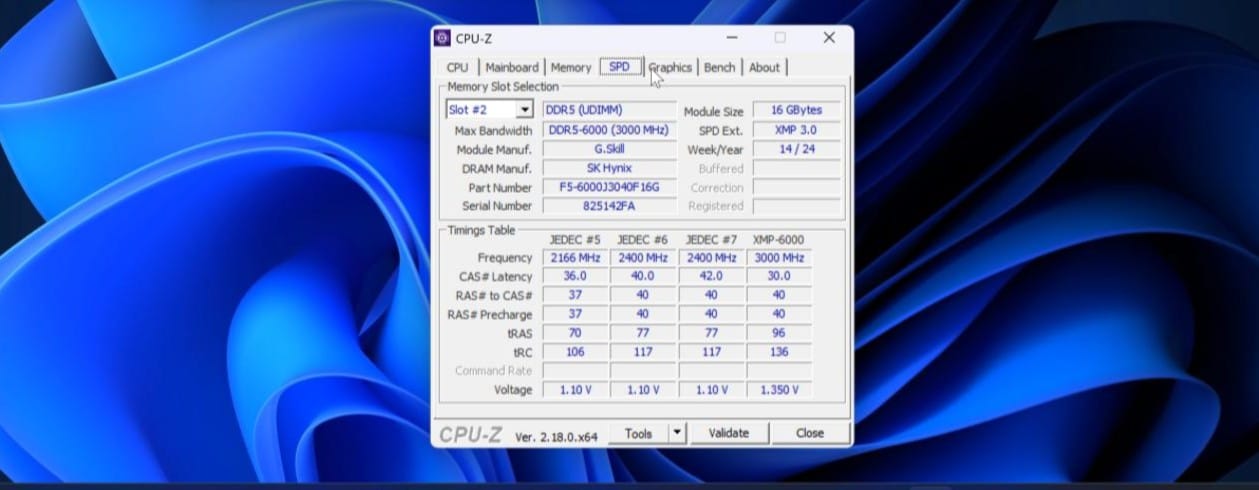Select the 825142FA serial number
This screenshot has height=490, width=1259.
tap(609, 206)
